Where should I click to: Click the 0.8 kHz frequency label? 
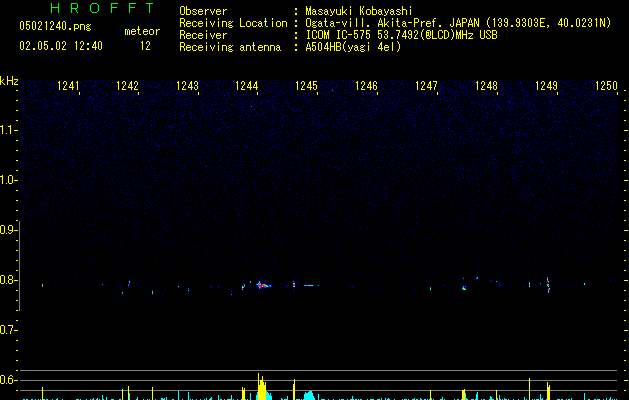coord(8,280)
